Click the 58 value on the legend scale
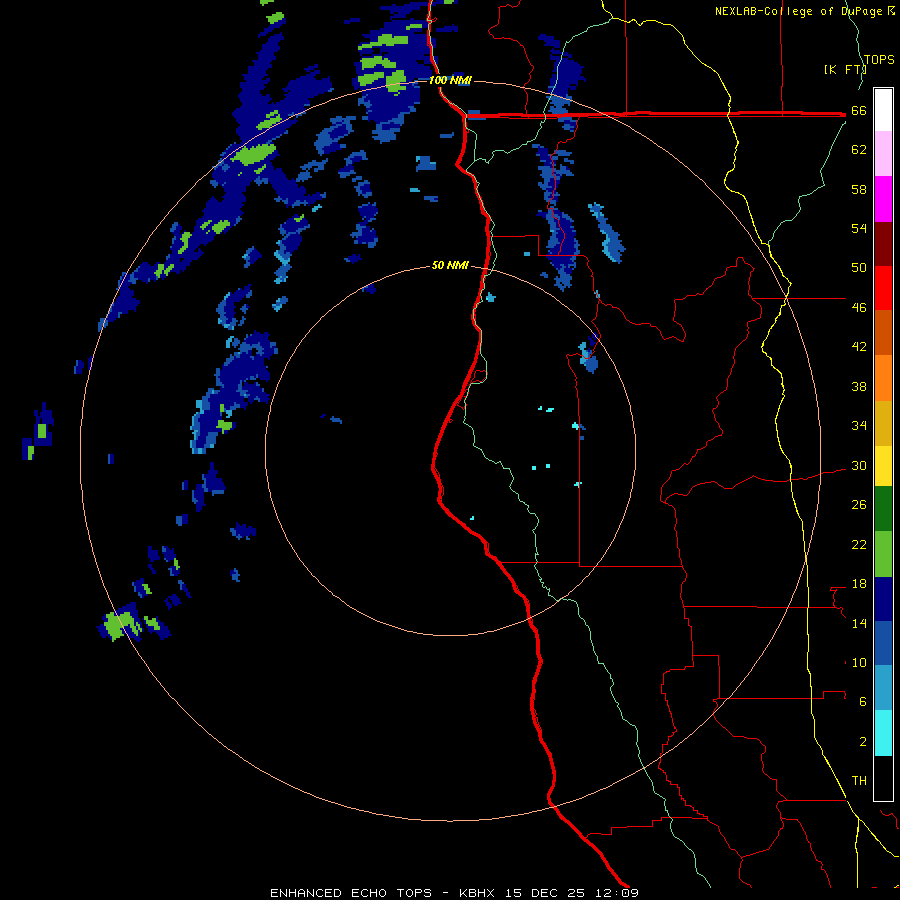The width and height of the screenshot is (900, 900). [x=859, y=189]
